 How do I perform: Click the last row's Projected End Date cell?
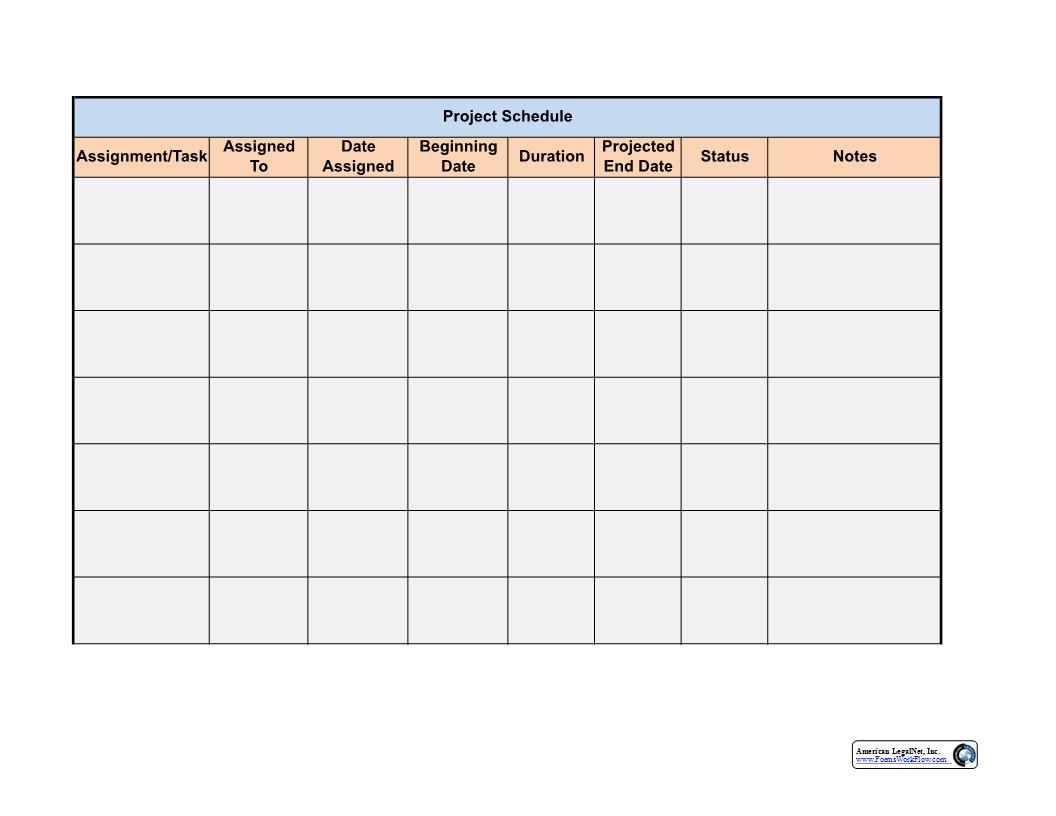(639, 610)
